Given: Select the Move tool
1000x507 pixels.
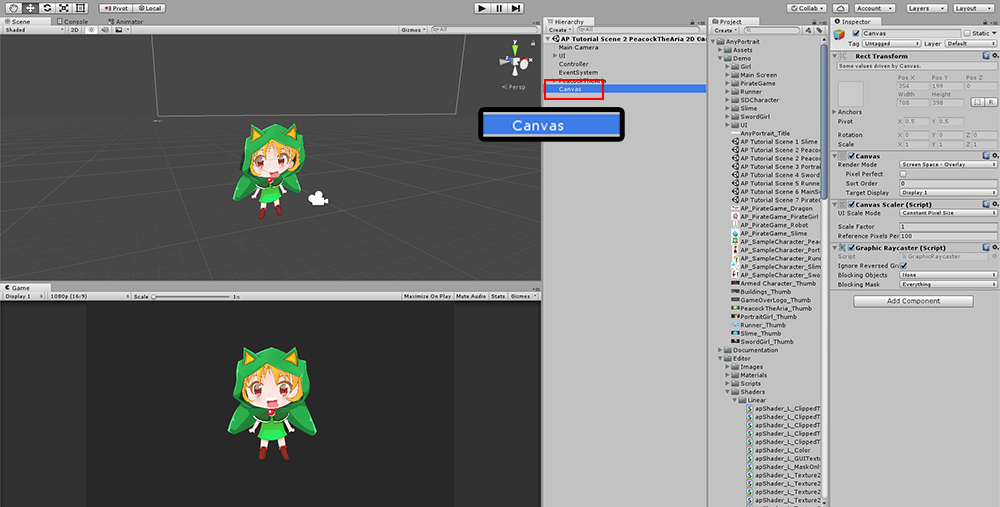Looking at the screenshot, I should (x=30, y=8).
